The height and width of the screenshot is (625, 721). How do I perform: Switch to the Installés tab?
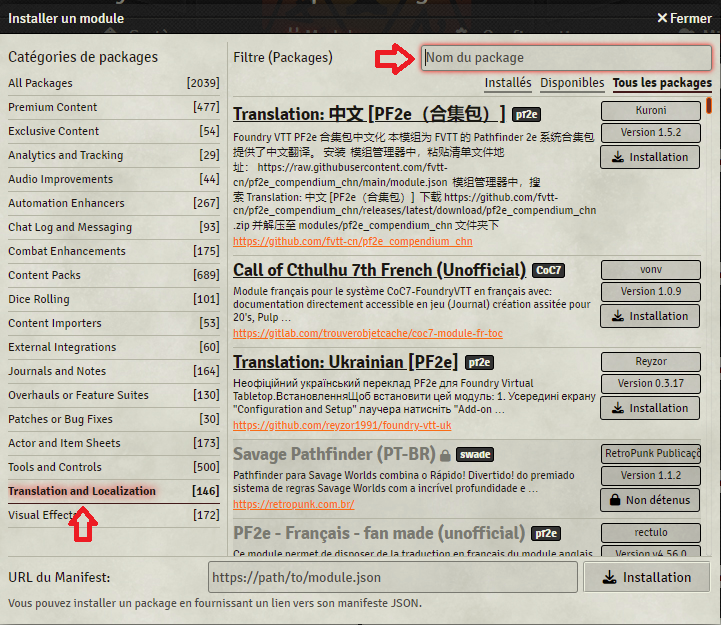[x=508, y=83]
